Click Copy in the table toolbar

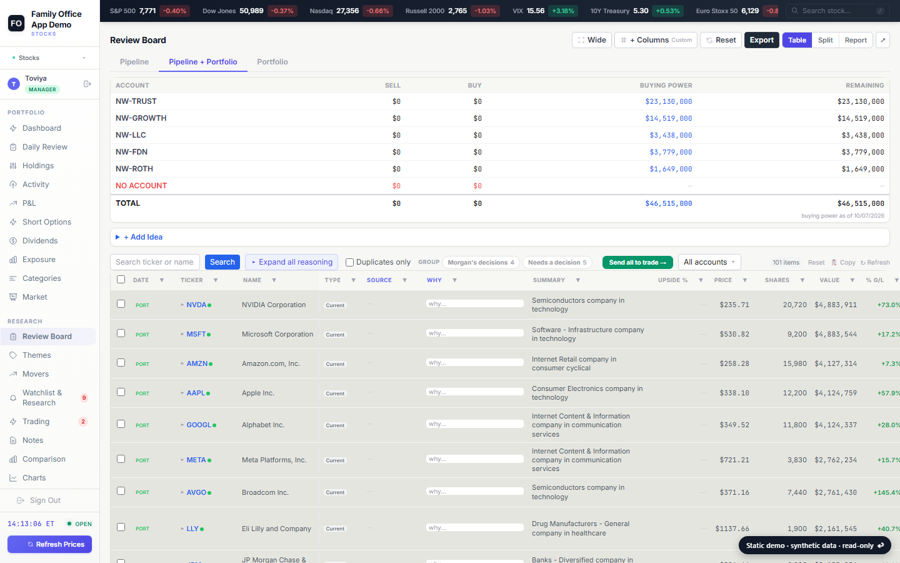(x=843, y=262)
